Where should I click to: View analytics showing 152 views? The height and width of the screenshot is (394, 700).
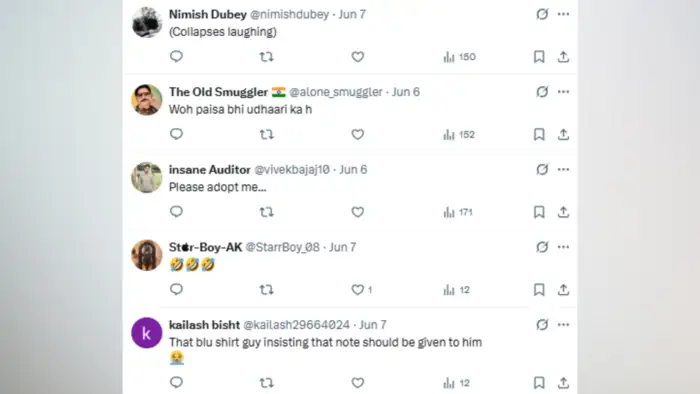coord(459,134)
